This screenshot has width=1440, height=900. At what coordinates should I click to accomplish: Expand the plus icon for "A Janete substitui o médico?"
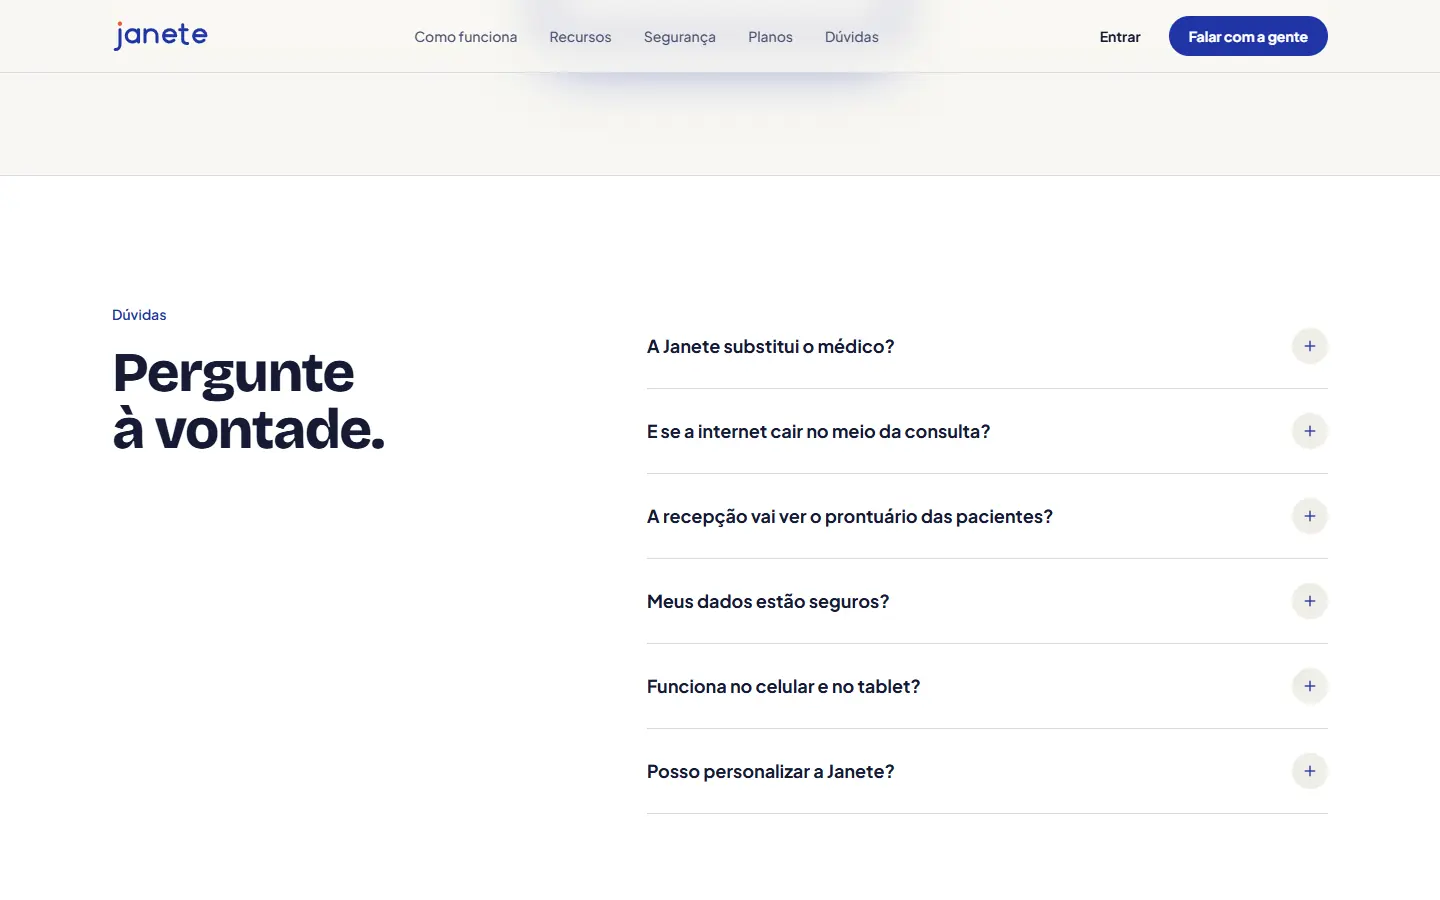coord(1310,346)
